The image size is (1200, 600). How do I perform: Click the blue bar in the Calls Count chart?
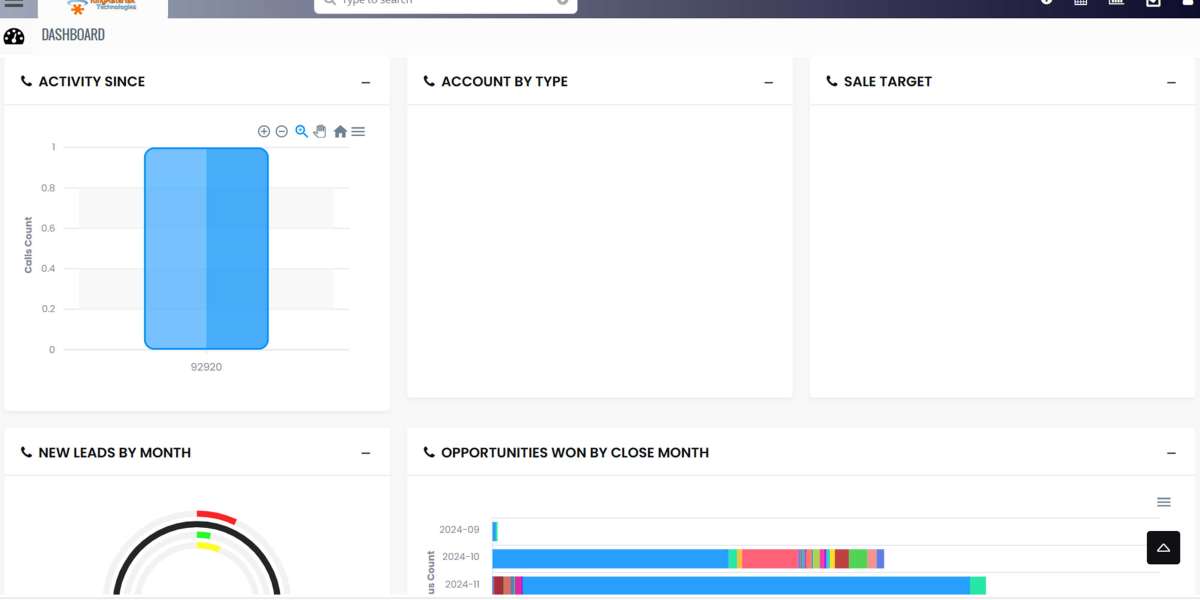point(206,249)
